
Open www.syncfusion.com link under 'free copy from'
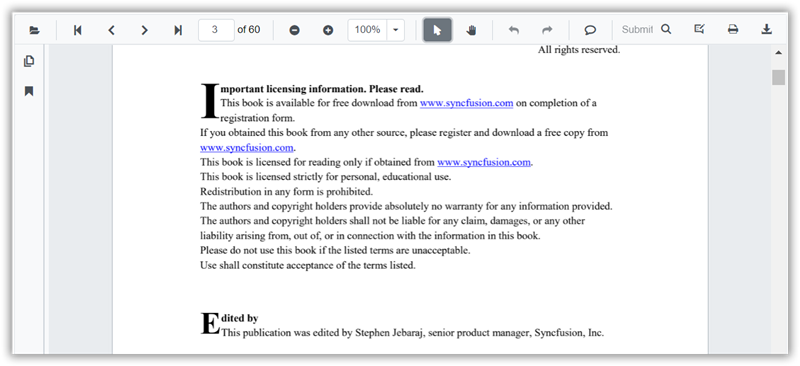coord(247,148)
